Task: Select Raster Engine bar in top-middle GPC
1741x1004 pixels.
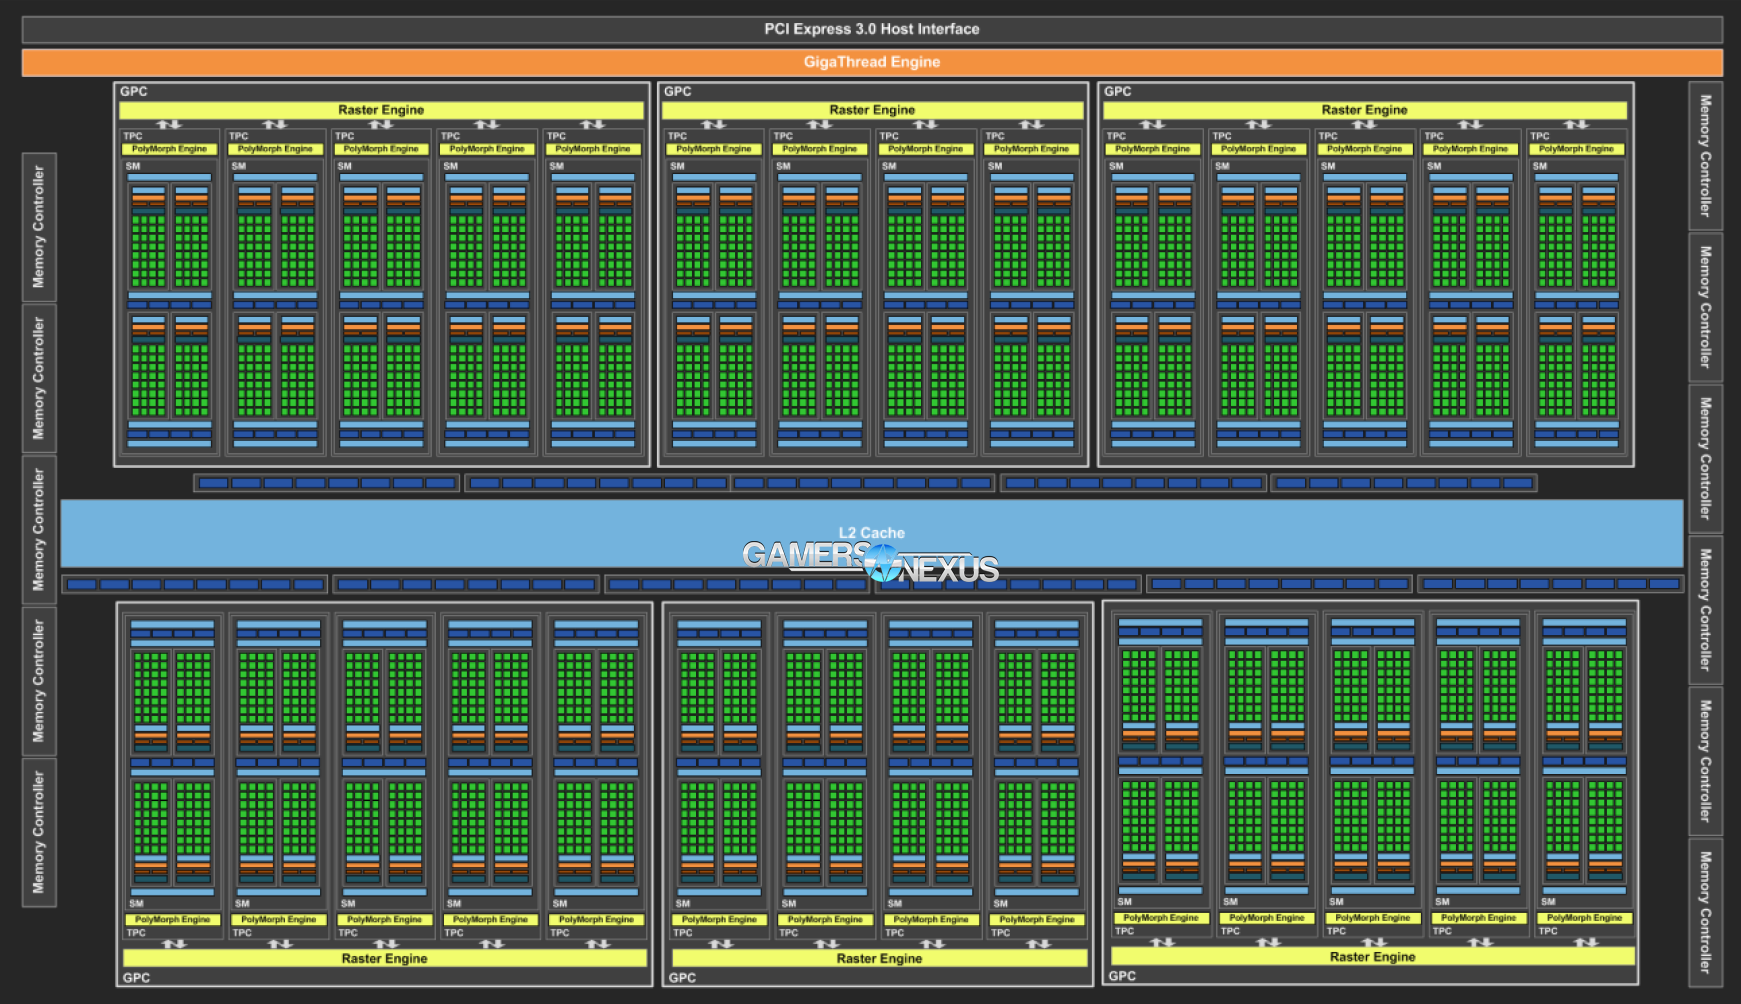Action: pyautogui.click(x=872, y=110)
